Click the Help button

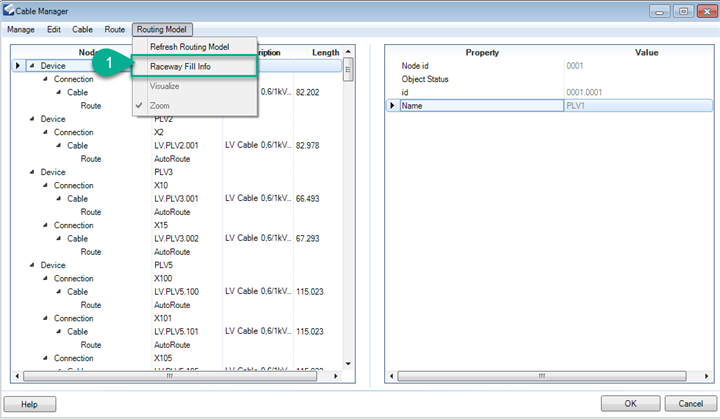tap(29, 404)
